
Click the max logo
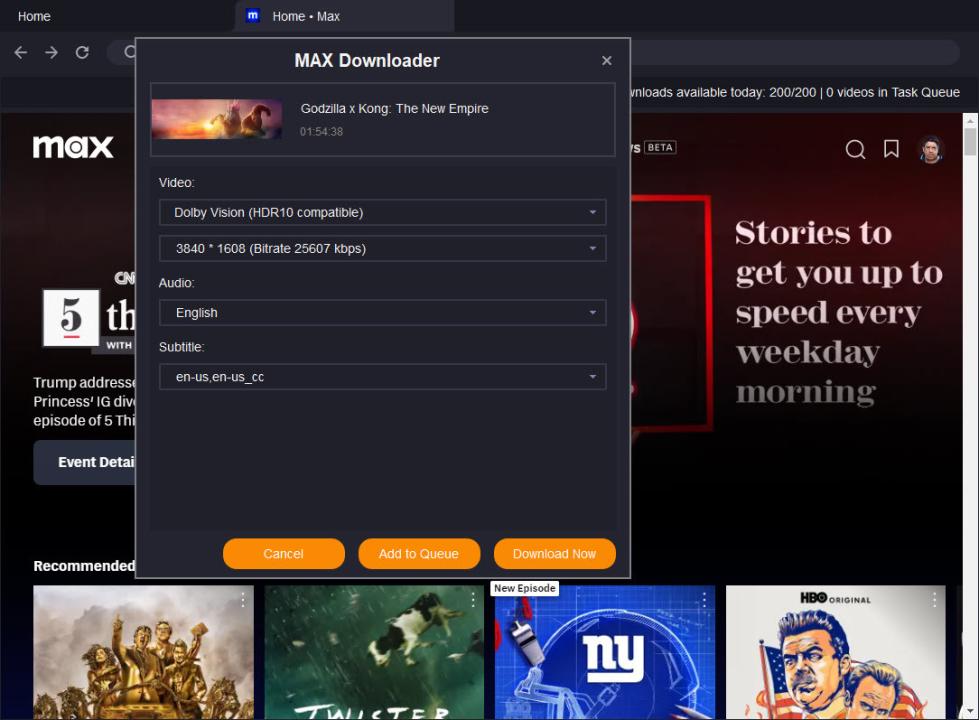click(73, 147)
